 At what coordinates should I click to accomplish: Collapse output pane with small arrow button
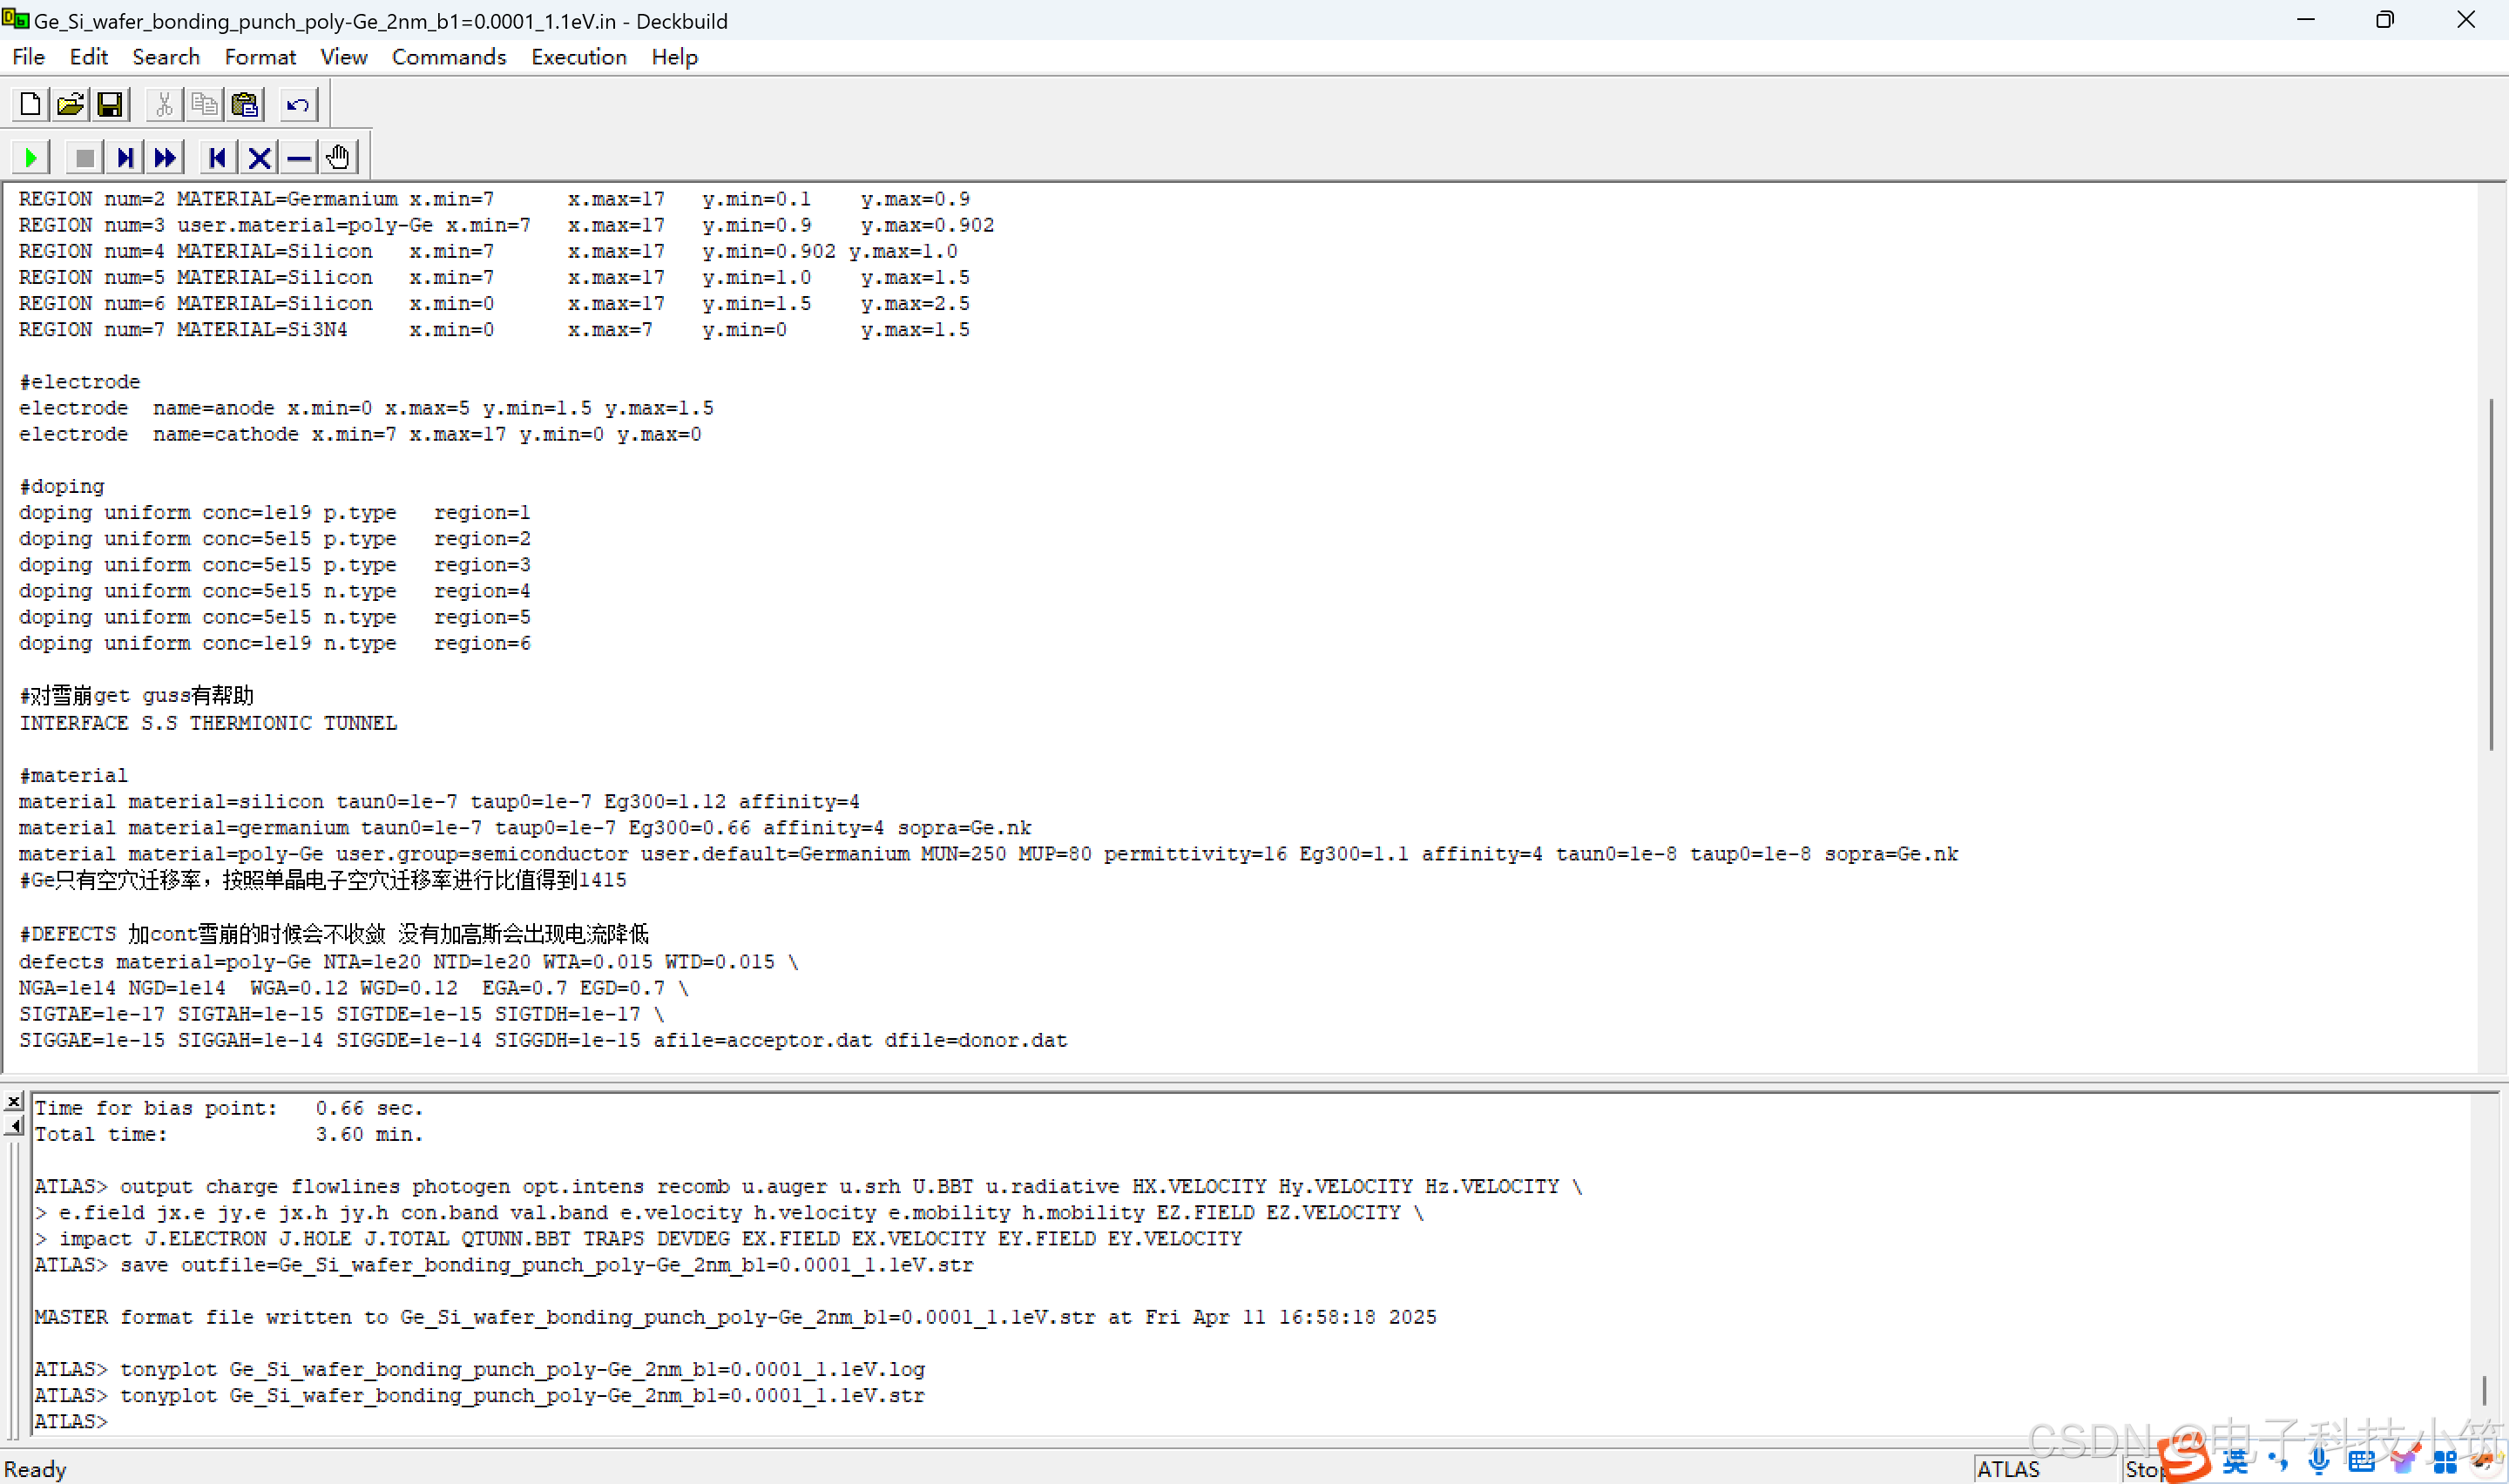[x=14, y=1126]
